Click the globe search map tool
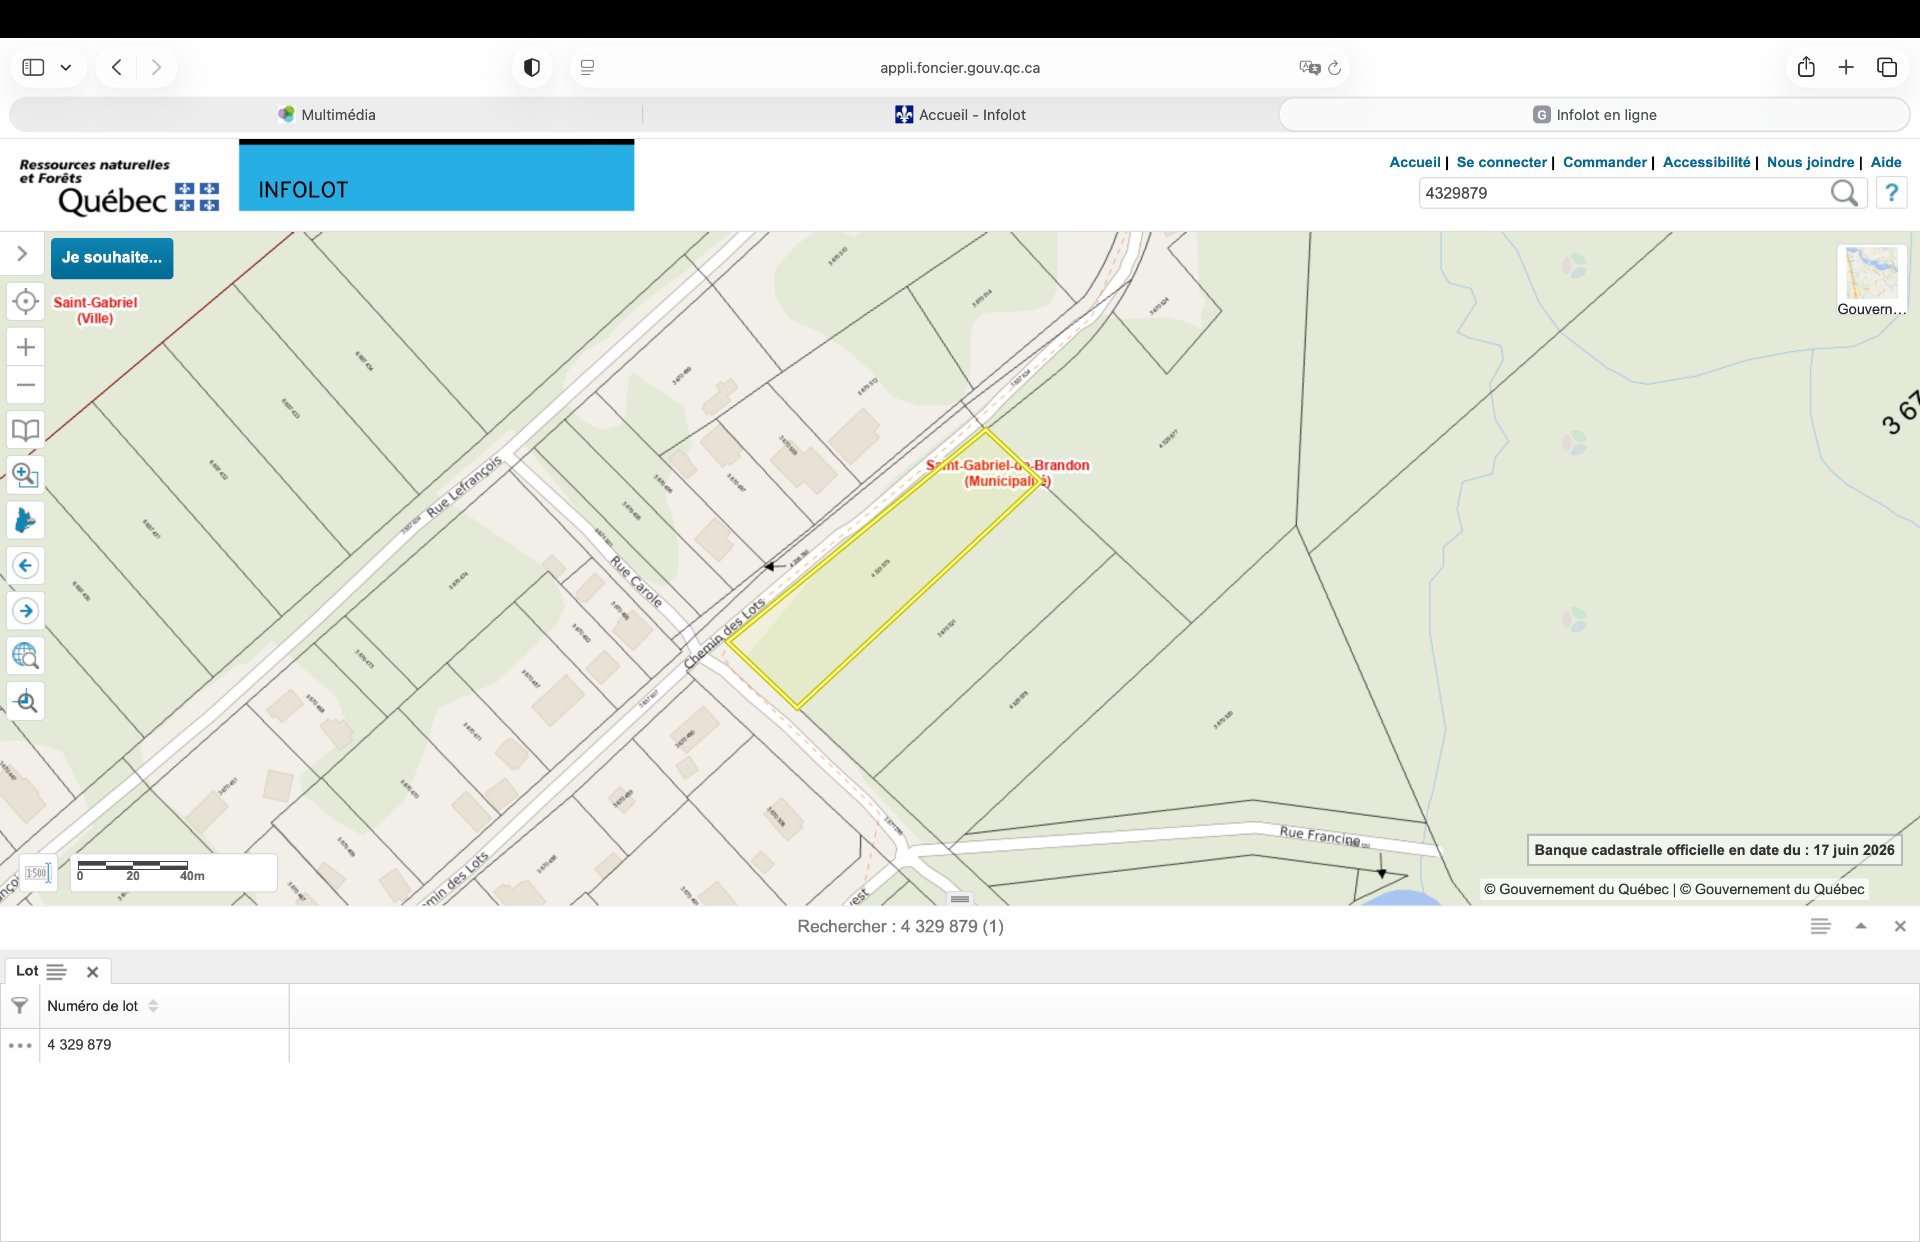 (x=26, y=656)
